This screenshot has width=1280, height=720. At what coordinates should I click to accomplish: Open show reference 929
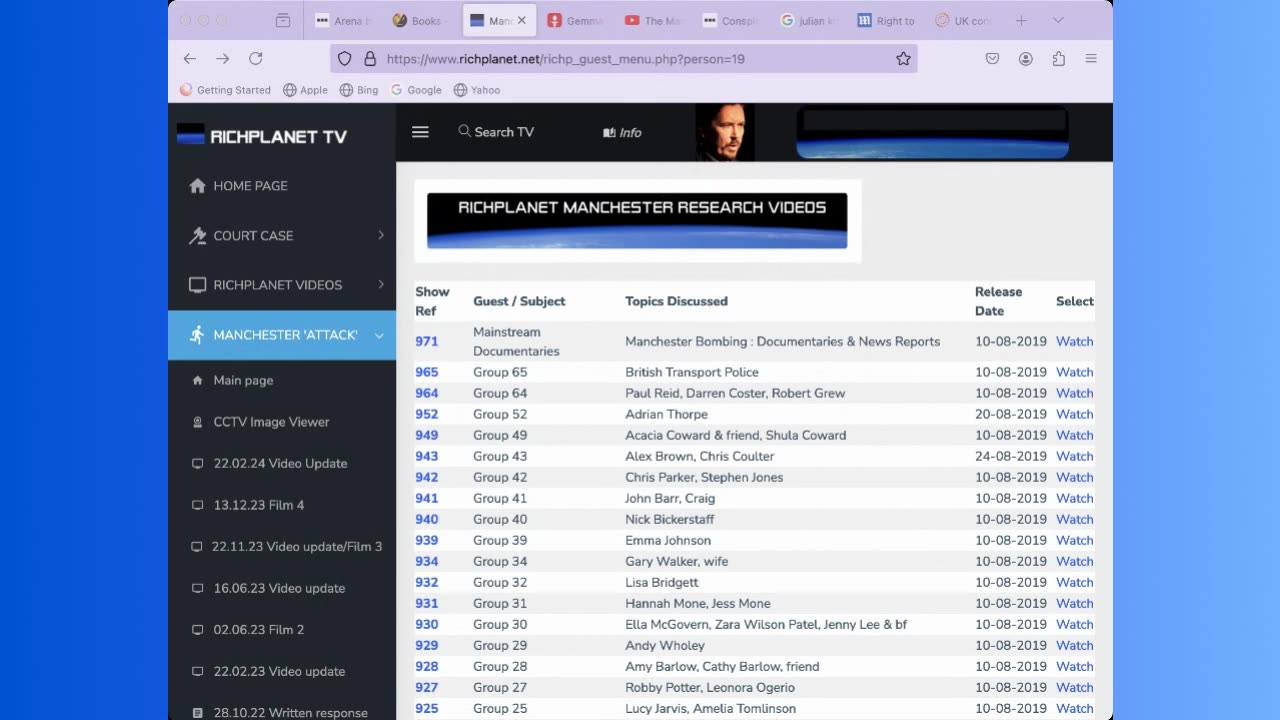coord(427,645)
